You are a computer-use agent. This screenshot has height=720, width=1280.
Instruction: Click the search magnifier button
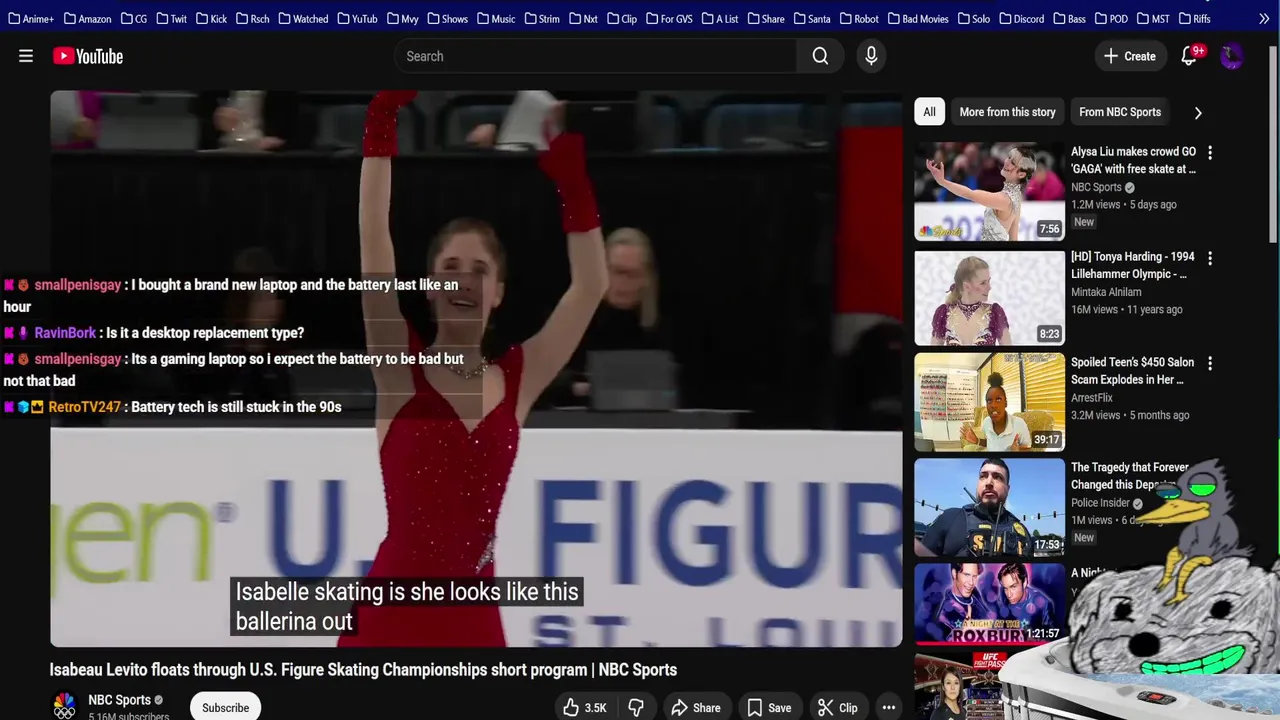coord(820,56)
